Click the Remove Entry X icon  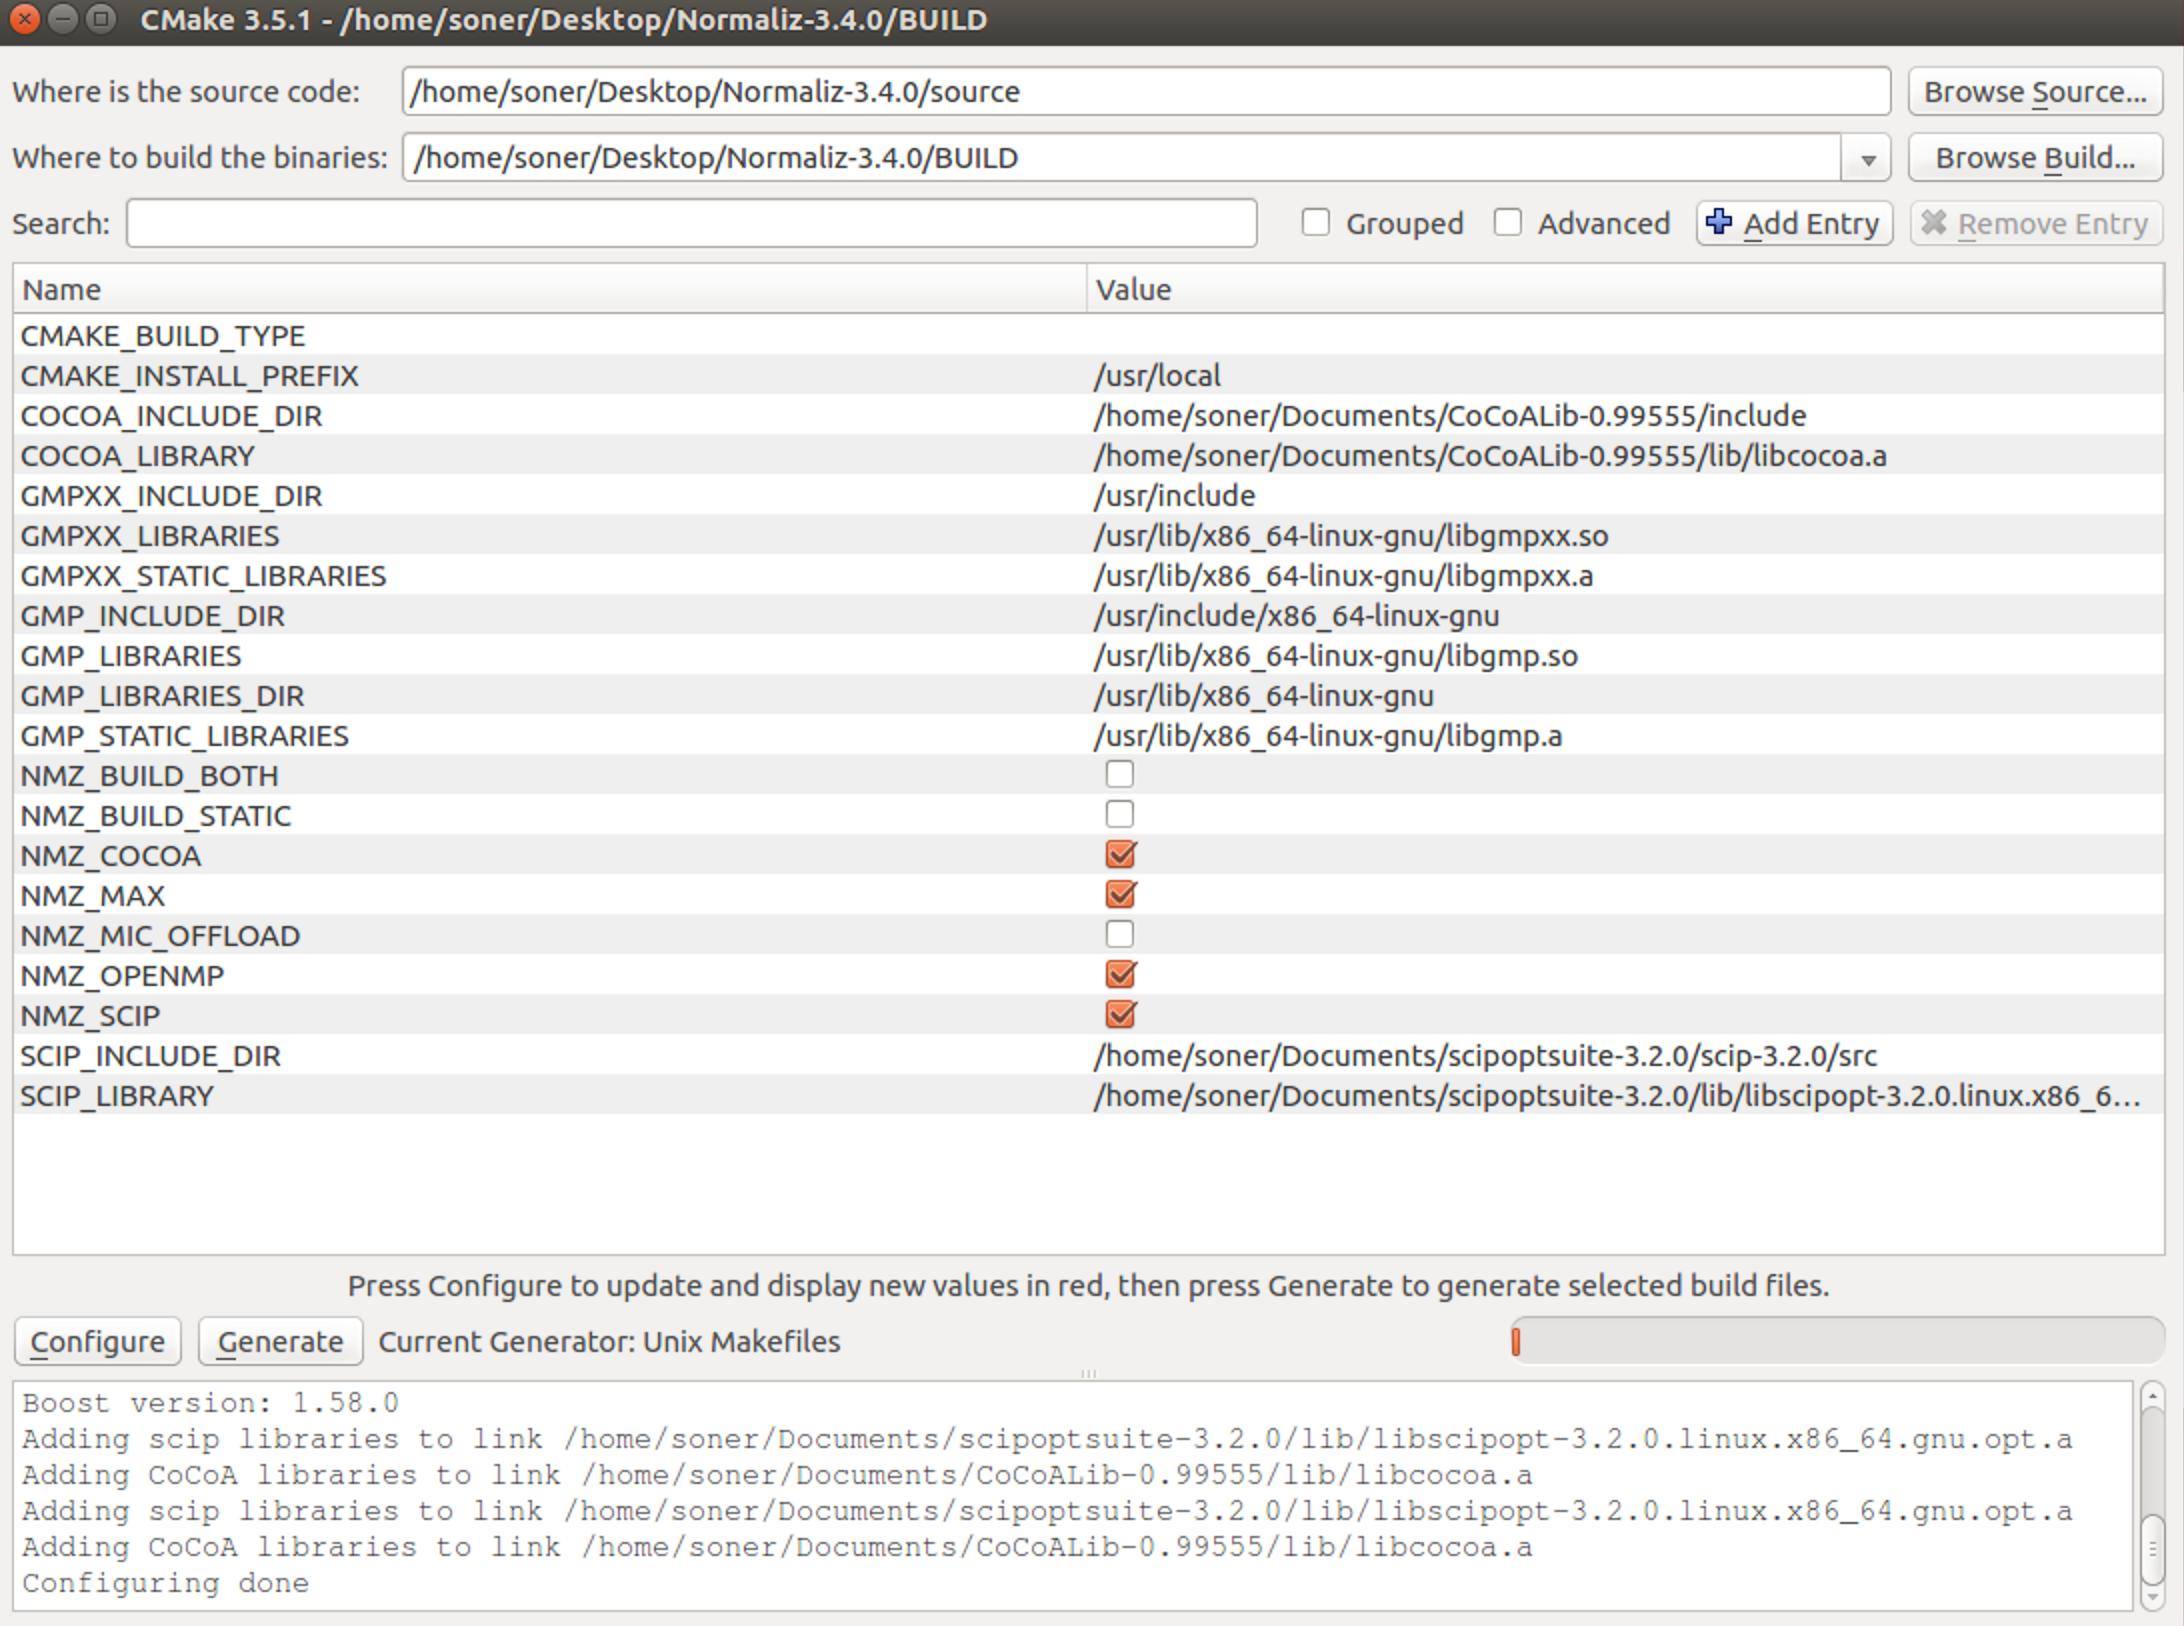pyautogui.click(x=1934, y=222)
